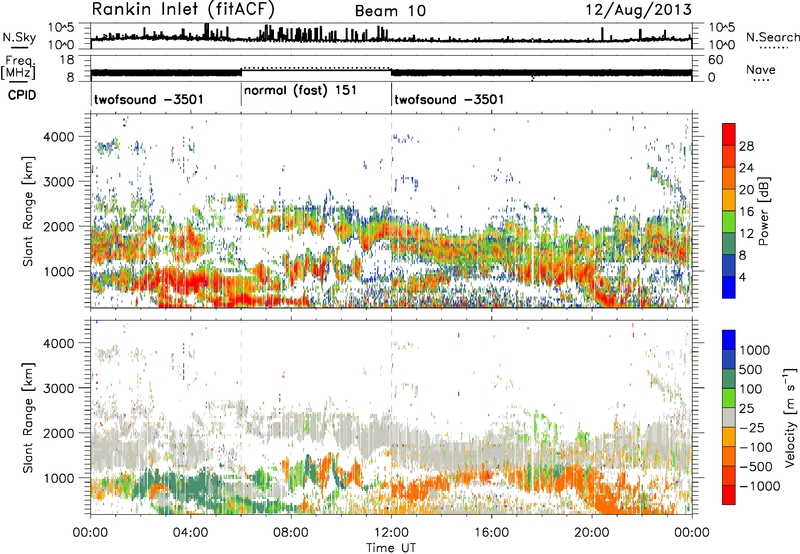Click the gray segment of Velocity colorbar

(729, 417)
